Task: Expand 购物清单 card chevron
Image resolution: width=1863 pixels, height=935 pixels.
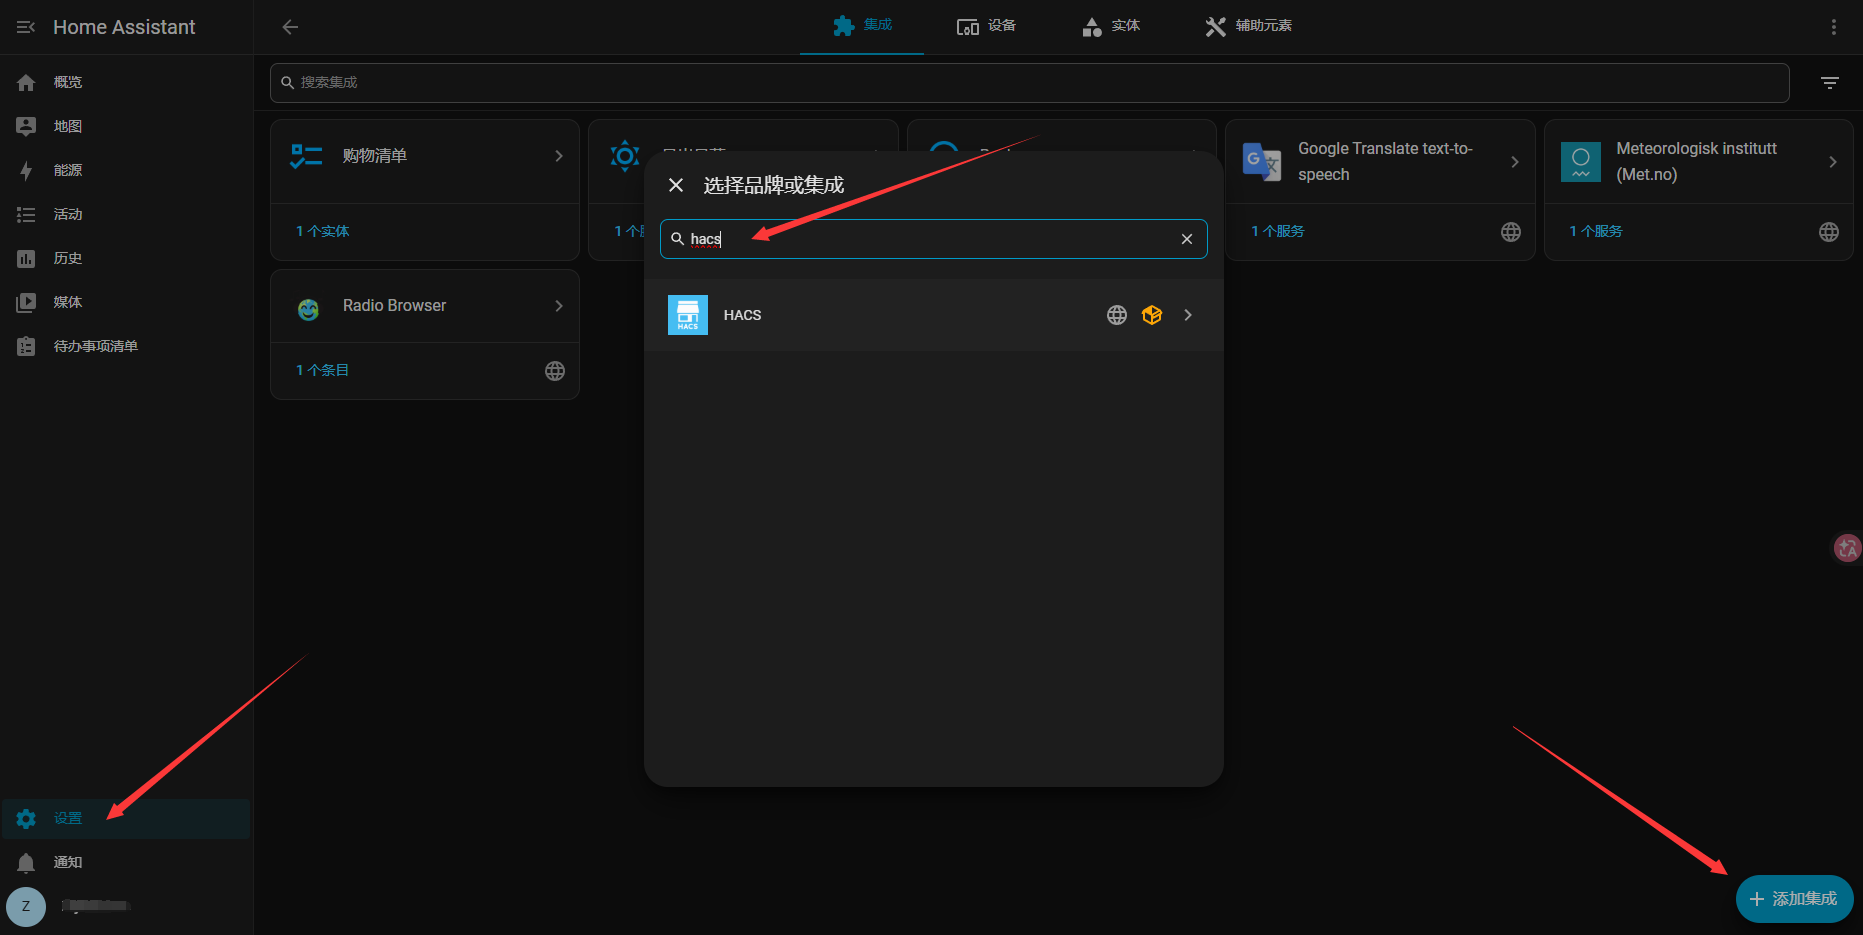Action: [559, 156]
